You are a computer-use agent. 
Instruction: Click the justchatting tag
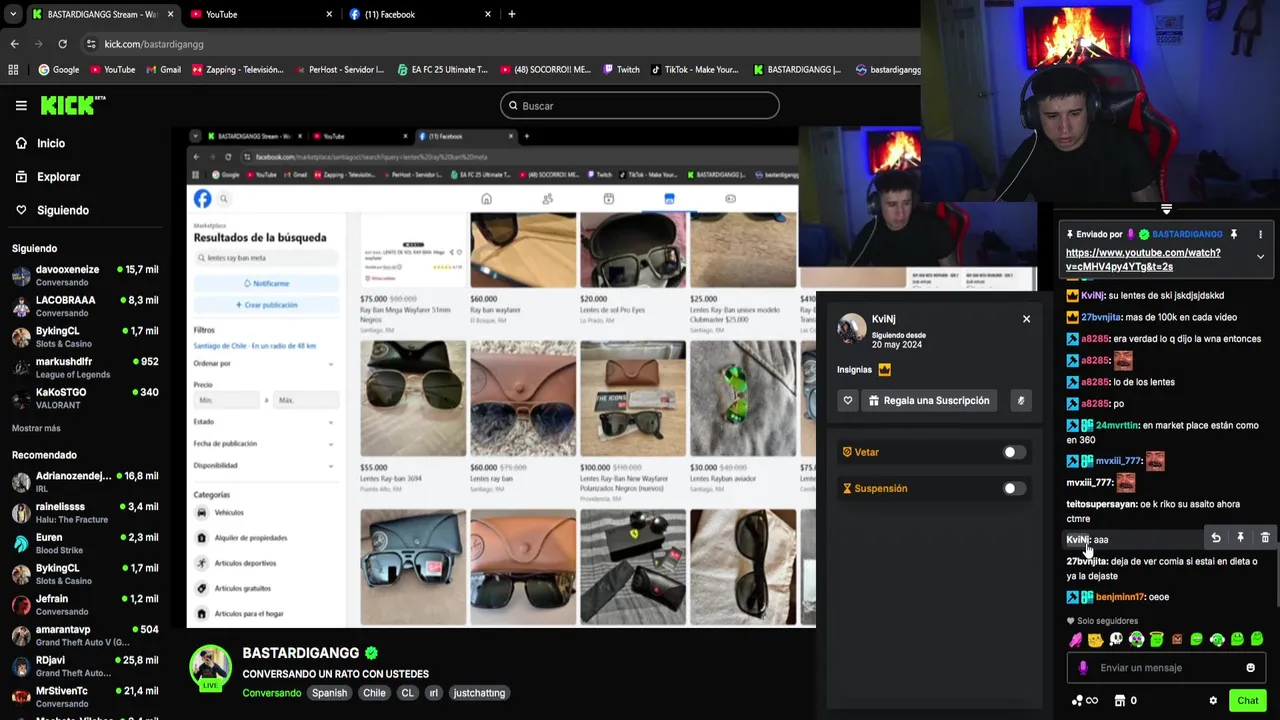(x=479, y=693)
